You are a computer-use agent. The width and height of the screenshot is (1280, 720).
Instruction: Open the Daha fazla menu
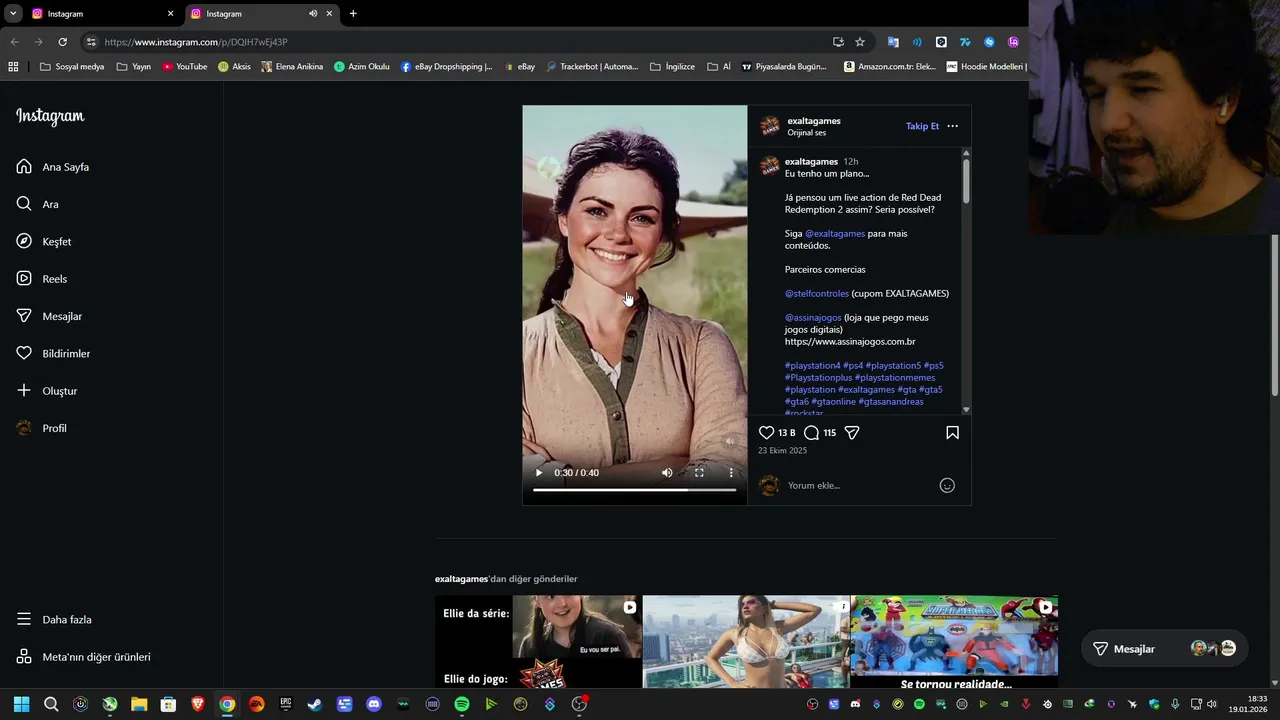pyautogui.click(x=53, y=619)
